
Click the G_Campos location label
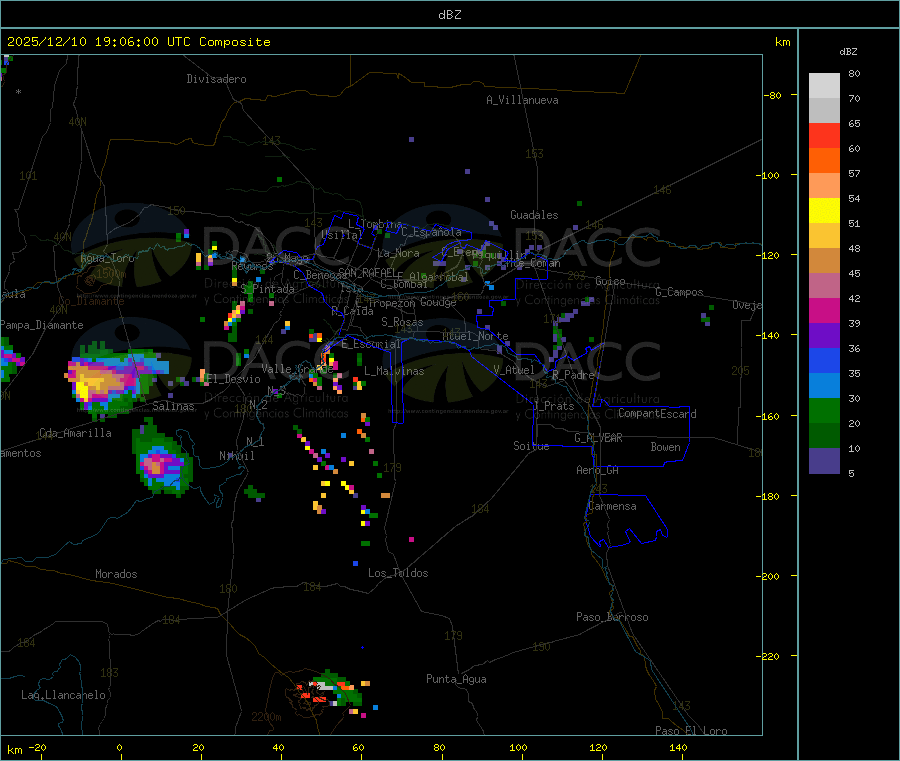point(679,292)
